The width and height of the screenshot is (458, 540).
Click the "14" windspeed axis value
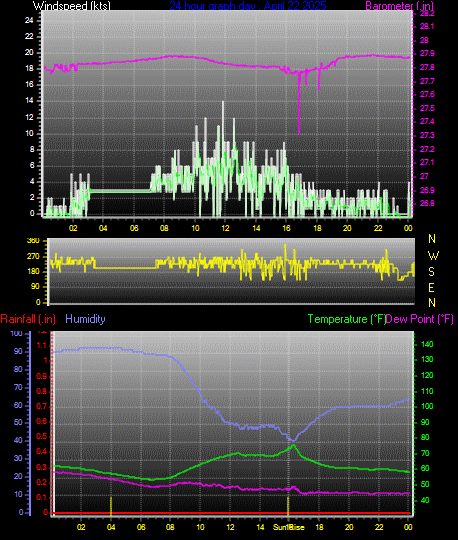pyautogui.click(x=29, y=101)
